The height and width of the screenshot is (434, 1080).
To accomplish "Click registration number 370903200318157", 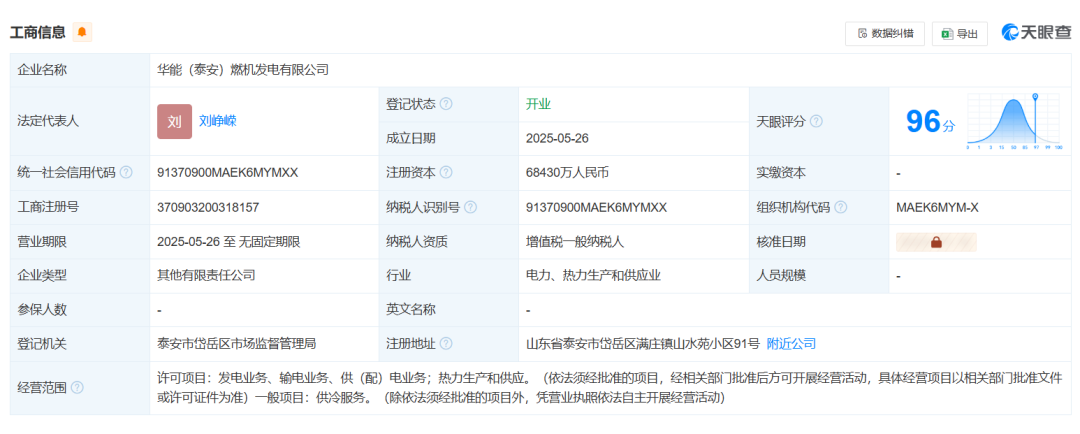I will click(208, 207).
